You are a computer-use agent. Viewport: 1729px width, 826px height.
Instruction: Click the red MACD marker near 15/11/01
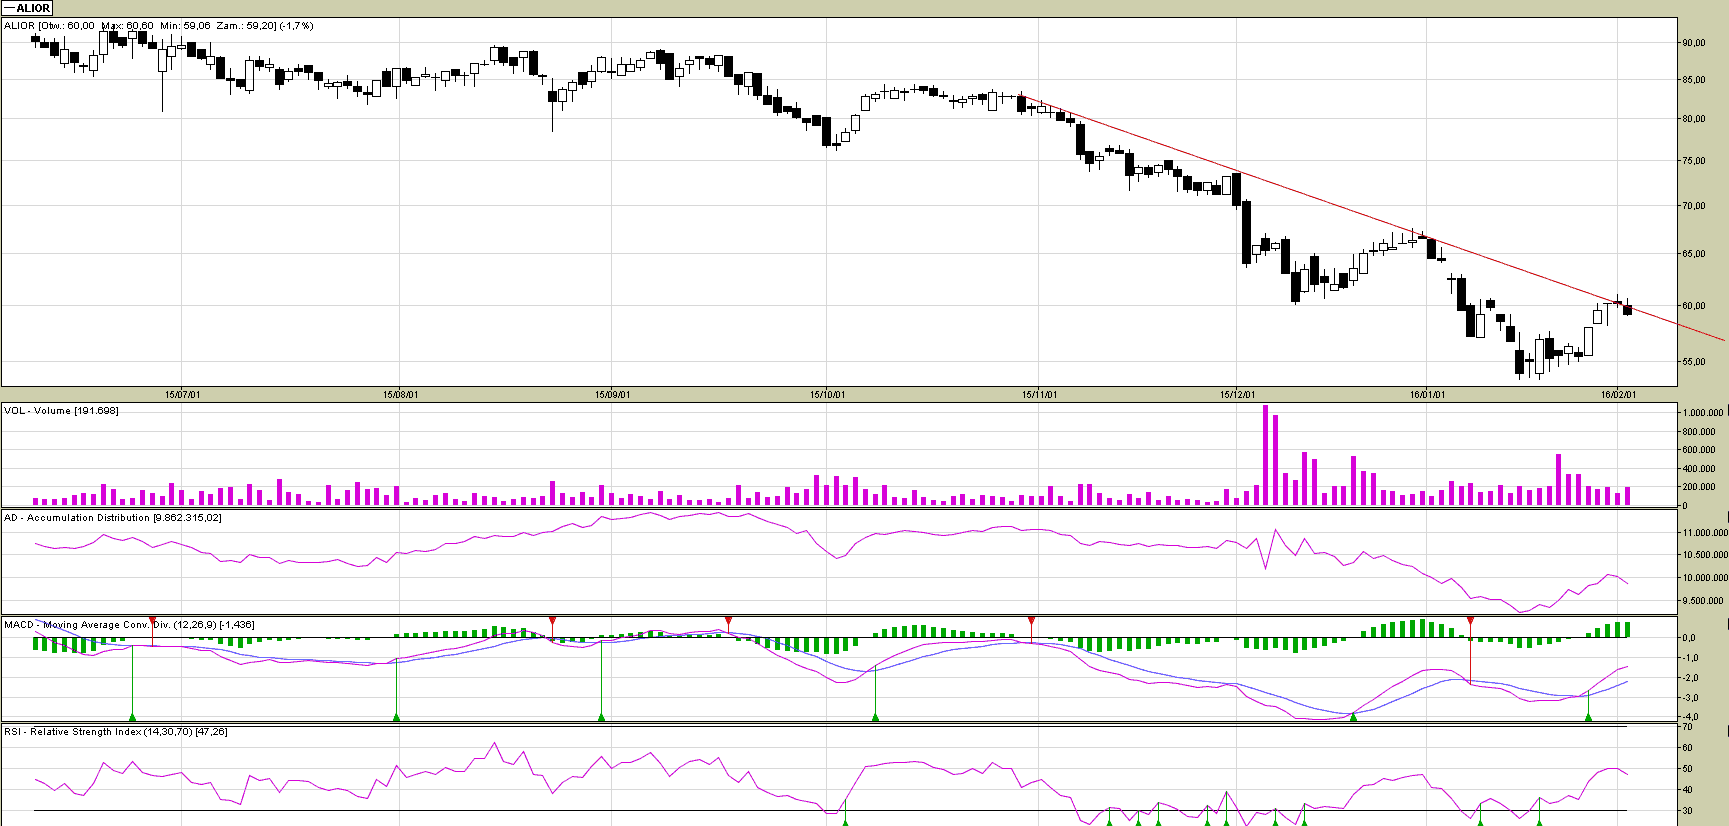[1031, 621]
